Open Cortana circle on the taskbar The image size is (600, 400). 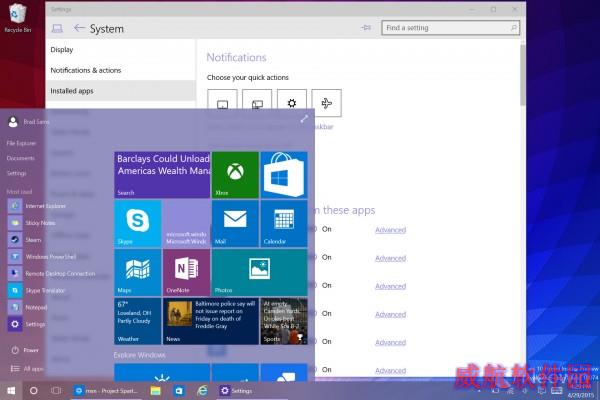tap(34, 390)
